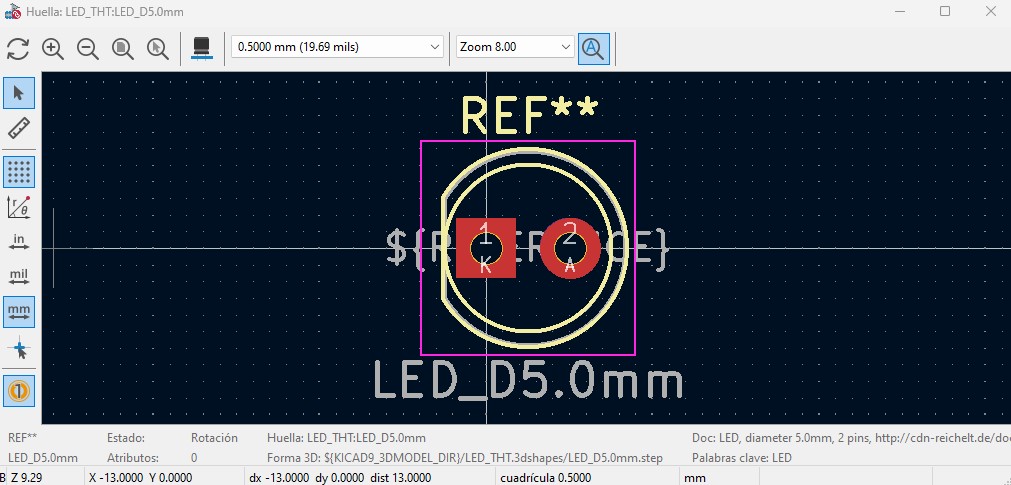Click the Huella: LED_THT:LED_D5.0mm info text
This screenshot has height=485, width=1011.
pyautogui.click(x=346, y=438)
